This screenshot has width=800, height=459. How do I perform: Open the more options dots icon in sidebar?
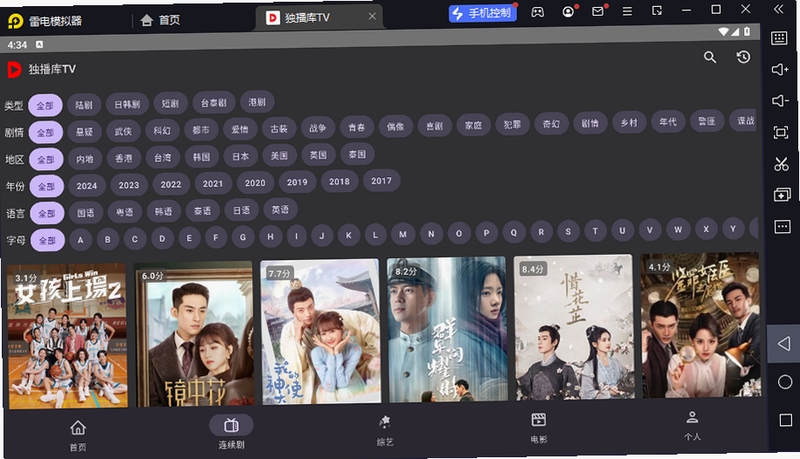[783, 226]
